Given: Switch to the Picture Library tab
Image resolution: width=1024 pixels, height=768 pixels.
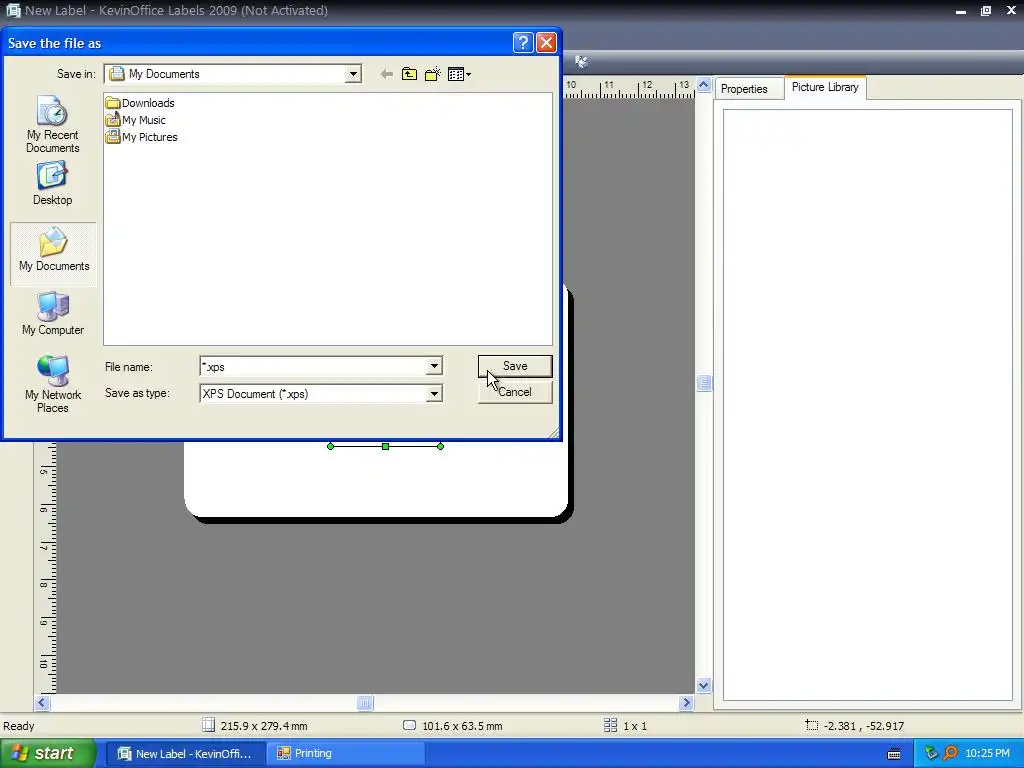Looking at the screenshot, I should pyautogui.click(x=825, y=87).
